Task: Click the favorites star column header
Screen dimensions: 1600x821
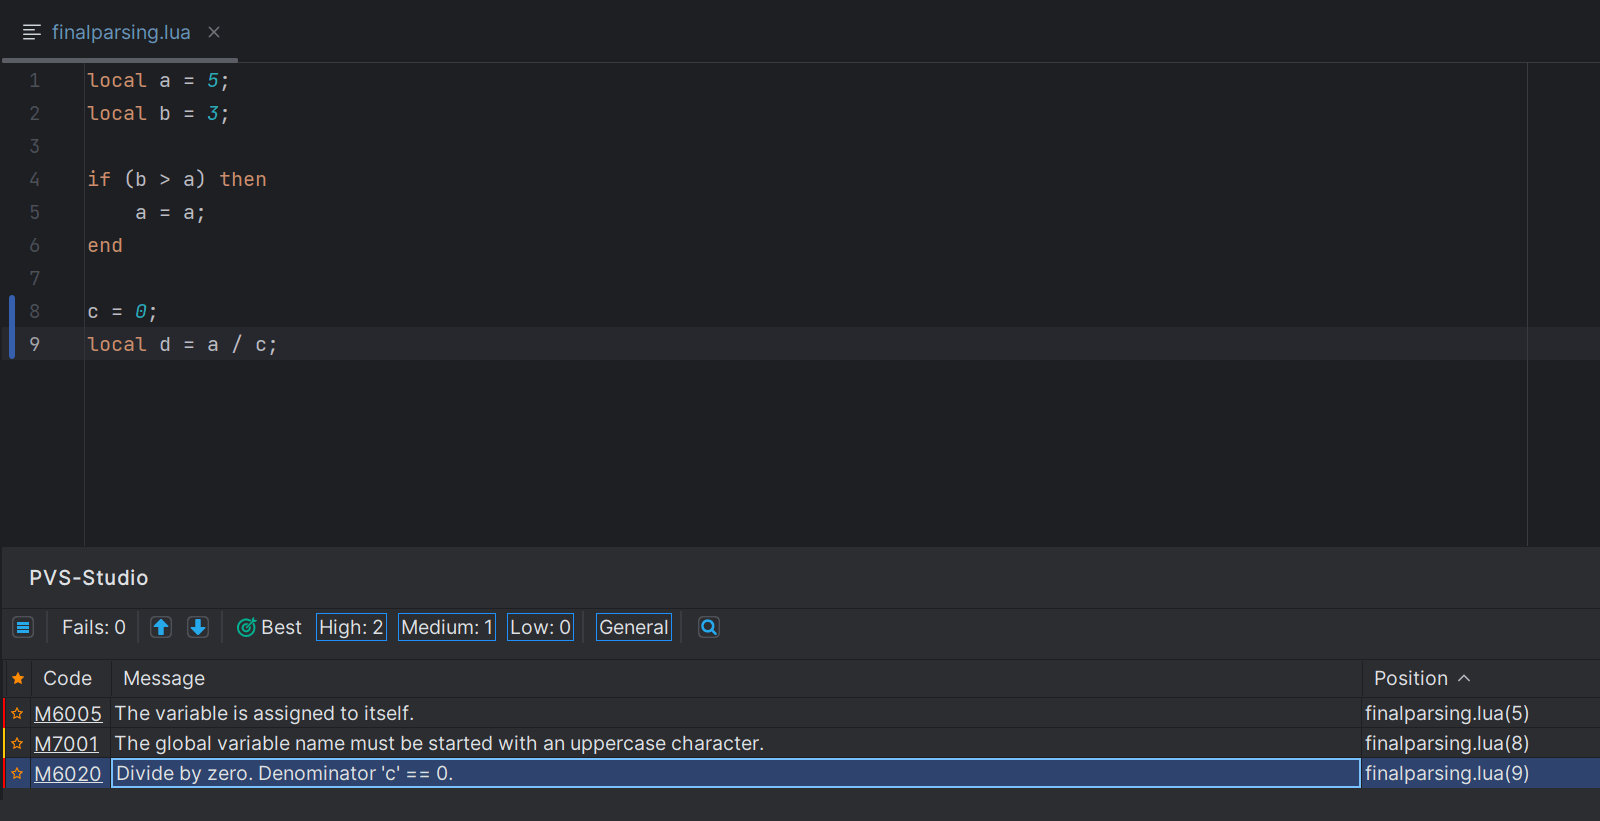Action: coord(17,678)
